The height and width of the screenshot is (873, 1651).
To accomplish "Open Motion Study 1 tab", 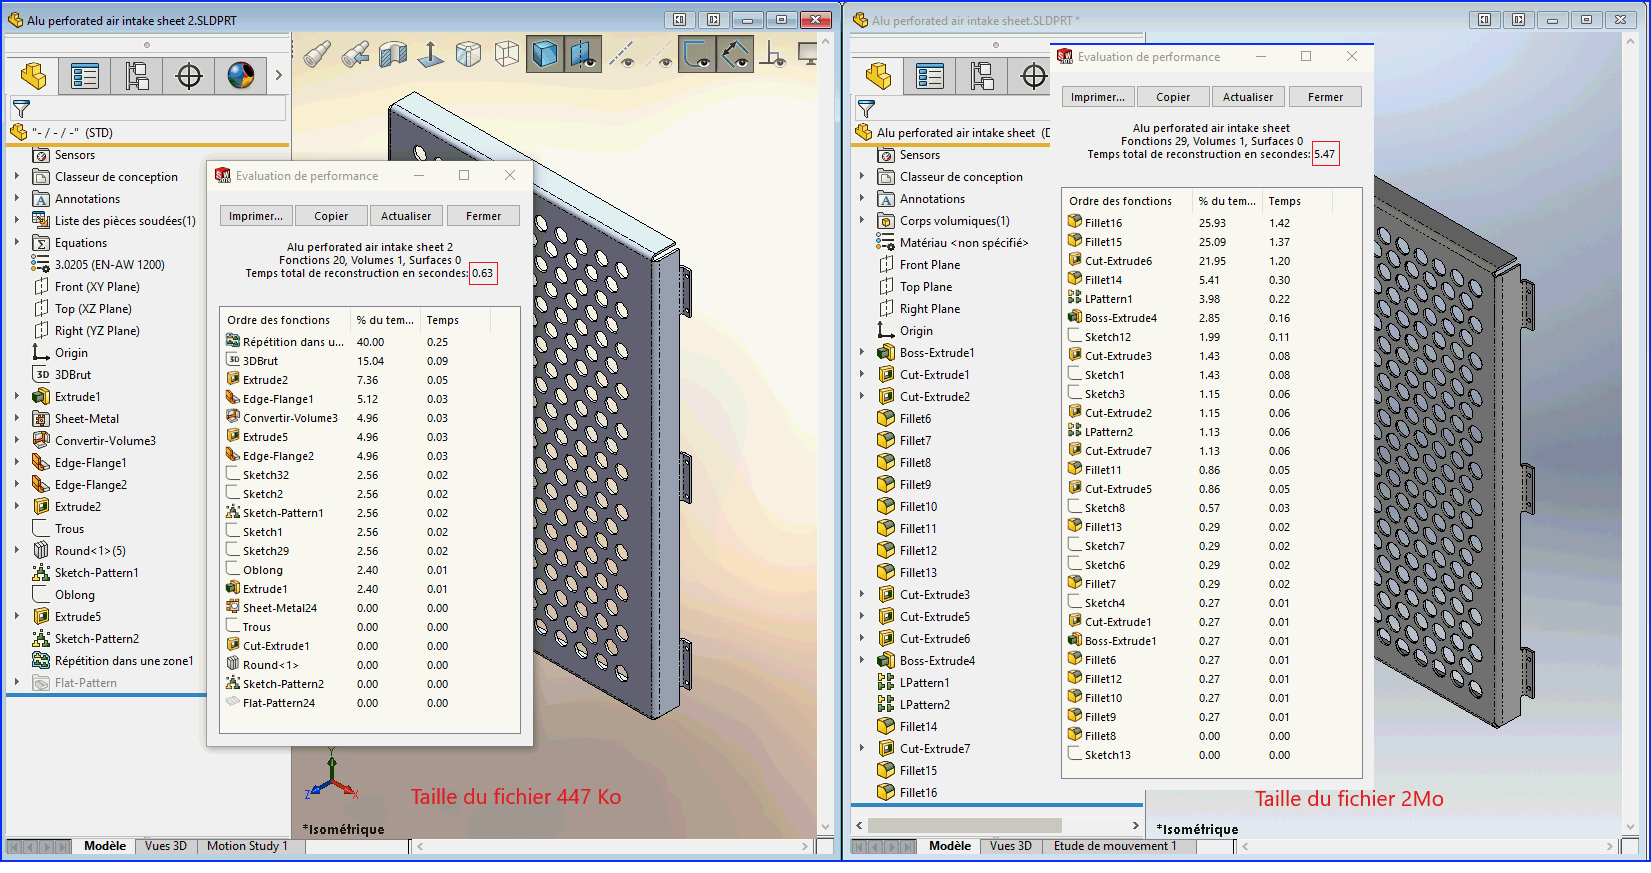I will click(247, 846).
